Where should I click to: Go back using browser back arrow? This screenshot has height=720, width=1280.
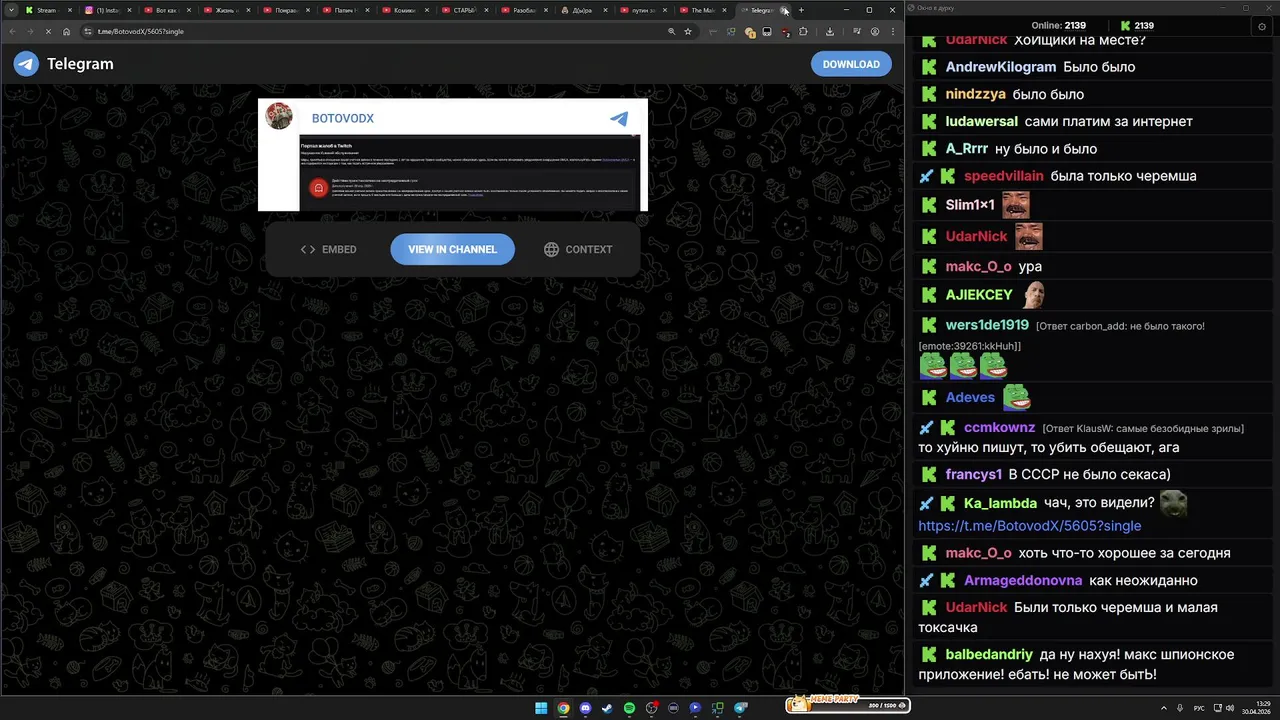(x=13, y=31)
